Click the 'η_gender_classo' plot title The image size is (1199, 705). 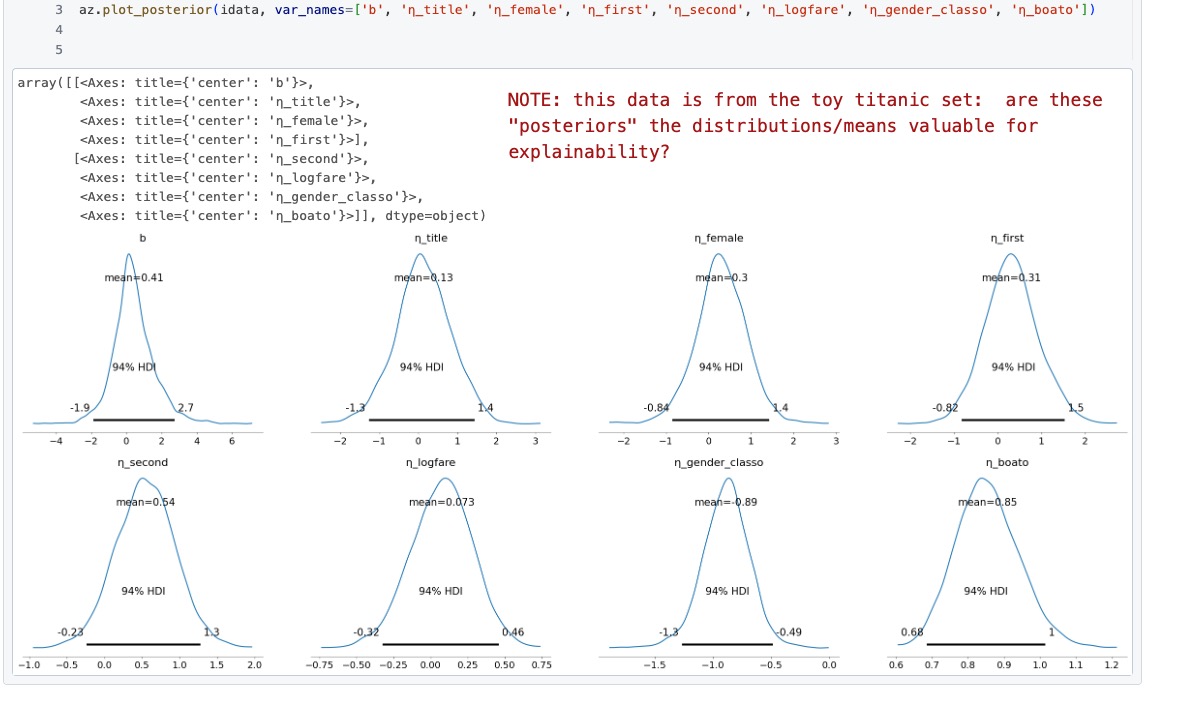(719, 463)
